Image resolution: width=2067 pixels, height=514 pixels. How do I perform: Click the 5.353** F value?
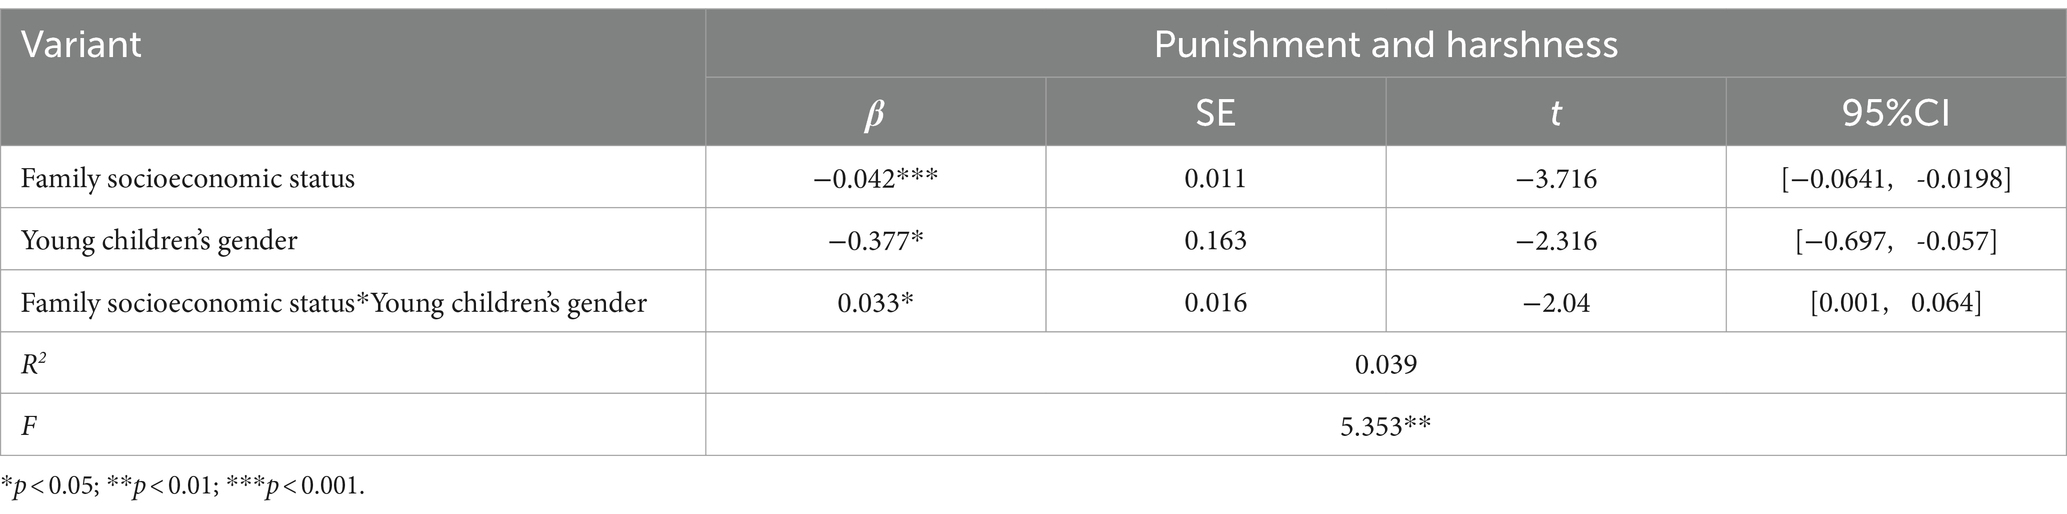coord(1385,425)
